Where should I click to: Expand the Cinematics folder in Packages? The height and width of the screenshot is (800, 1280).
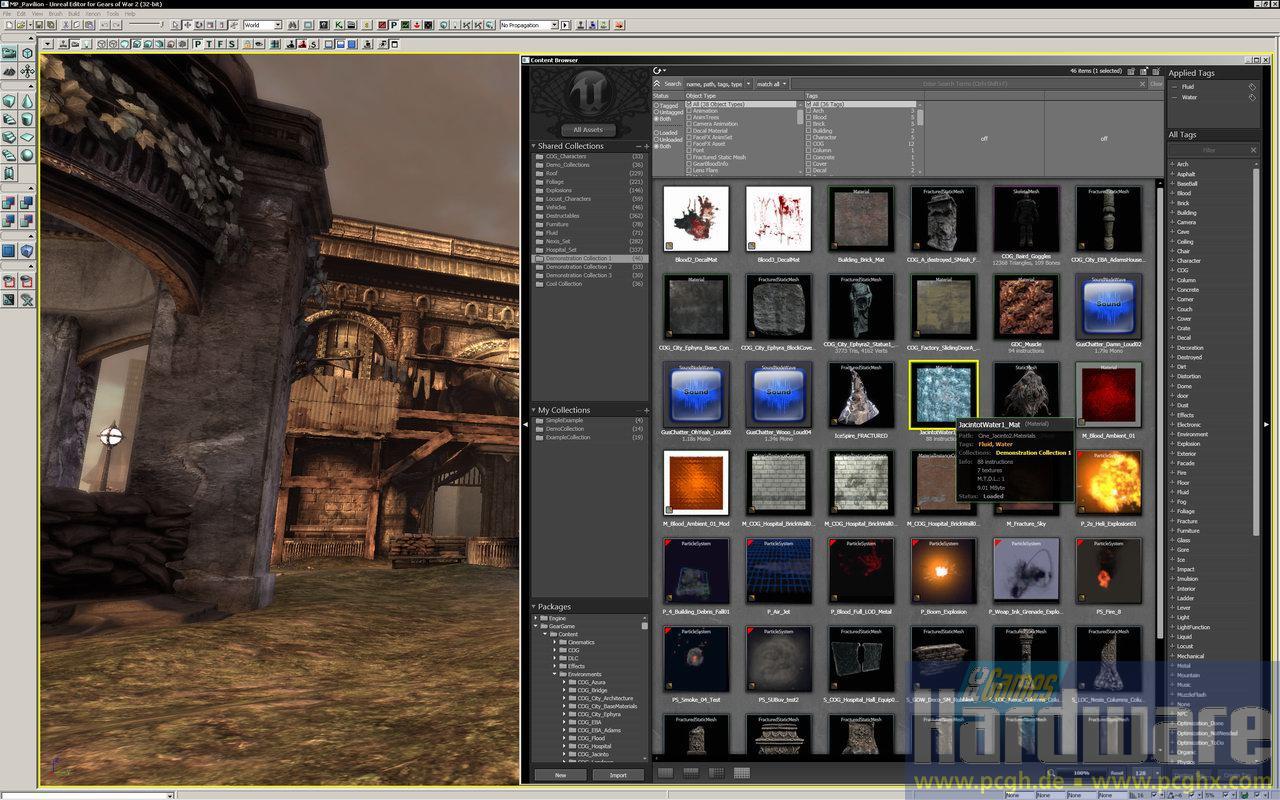click(555, 642)
